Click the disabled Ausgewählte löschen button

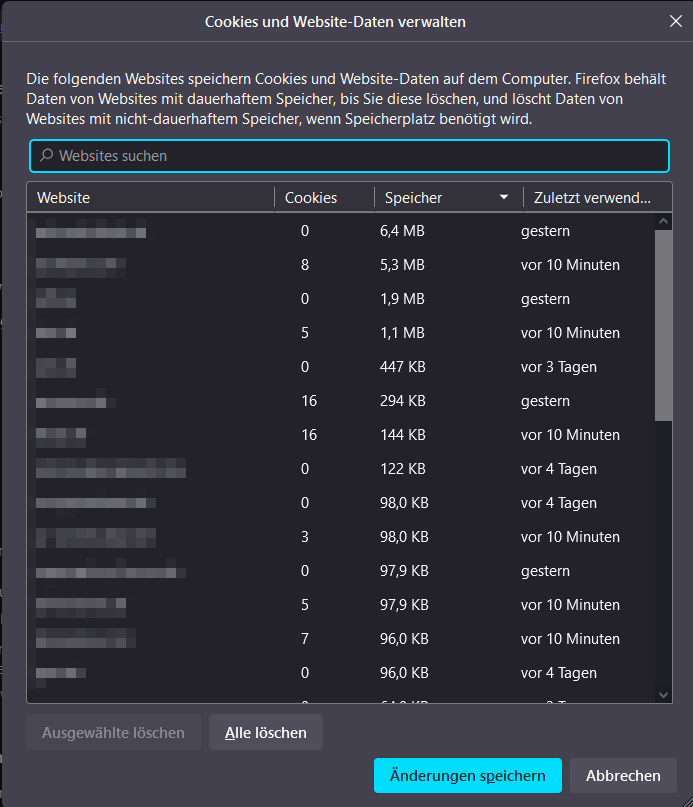pos(113,733)
